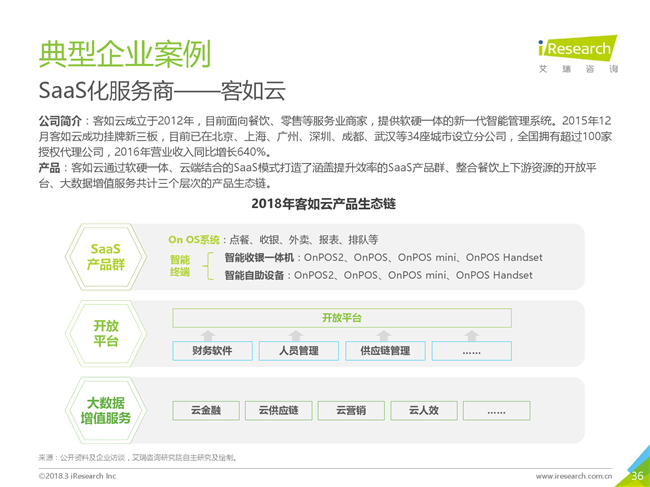
Task: Click the 云人效 box
Action: [x=424, y=411]
